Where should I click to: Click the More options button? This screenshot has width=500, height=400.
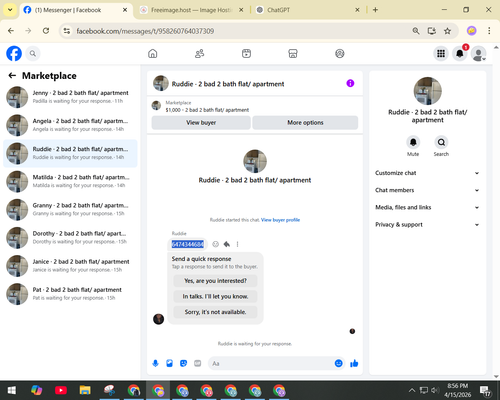pyautogui.click(x=305, y=123)
